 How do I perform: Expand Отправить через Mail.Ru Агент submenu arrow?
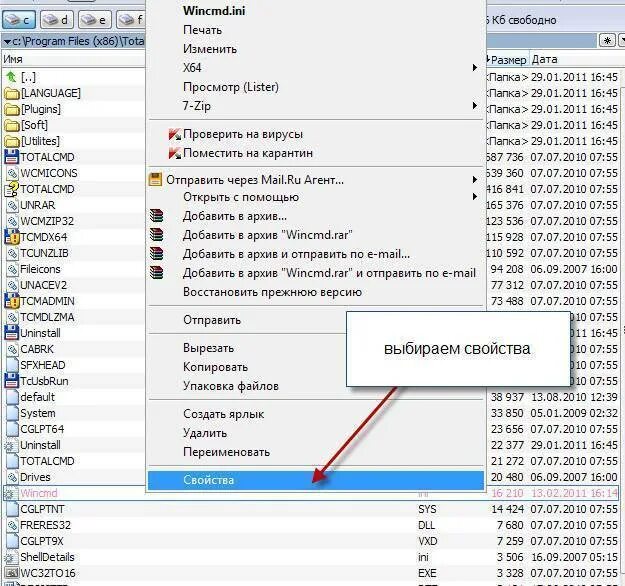coord(474,180)
